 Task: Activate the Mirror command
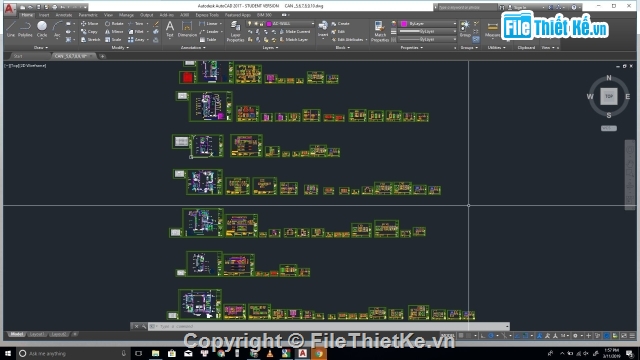point(114,31)
